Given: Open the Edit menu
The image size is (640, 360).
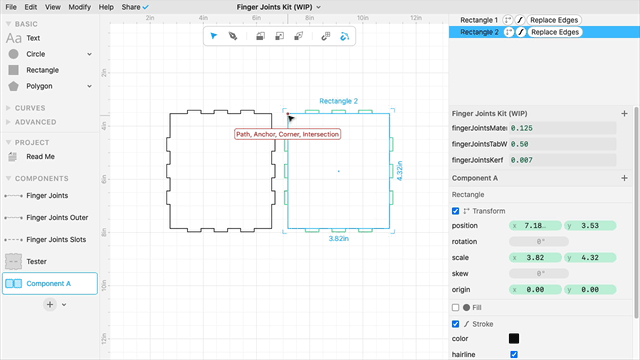Looking at the screenshot, I should (31, 7).
